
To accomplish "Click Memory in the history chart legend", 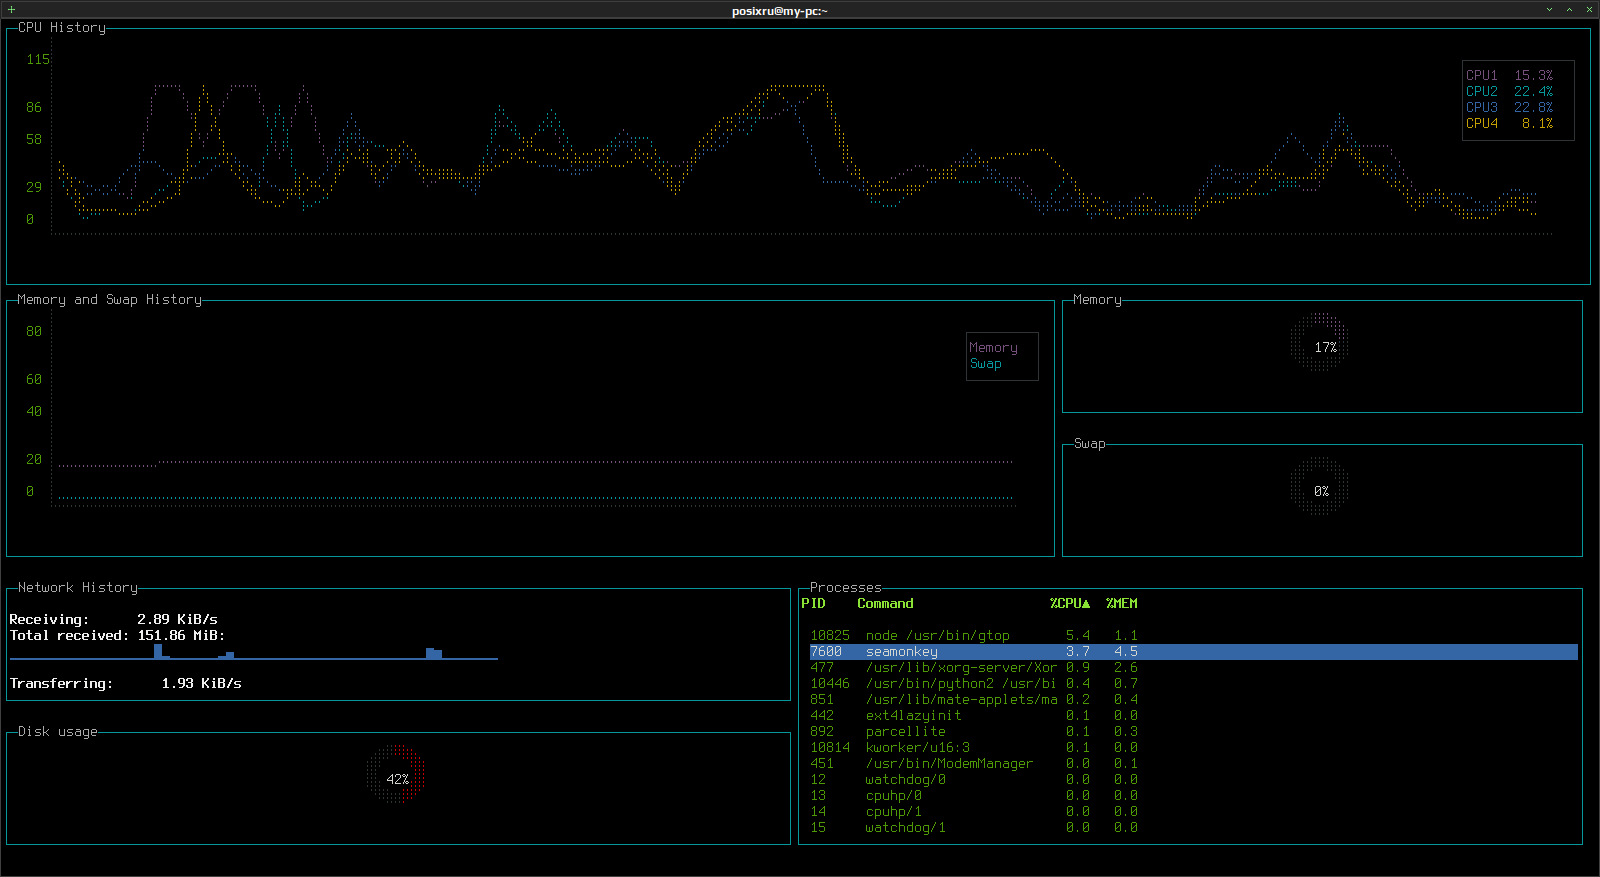I will pos(993,347).
